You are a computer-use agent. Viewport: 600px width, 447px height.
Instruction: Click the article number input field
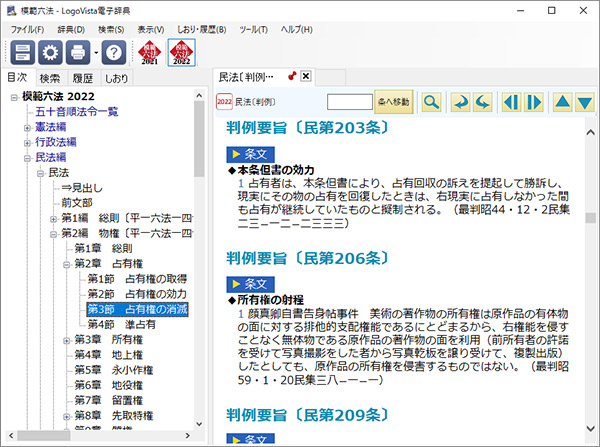(350, 102)
